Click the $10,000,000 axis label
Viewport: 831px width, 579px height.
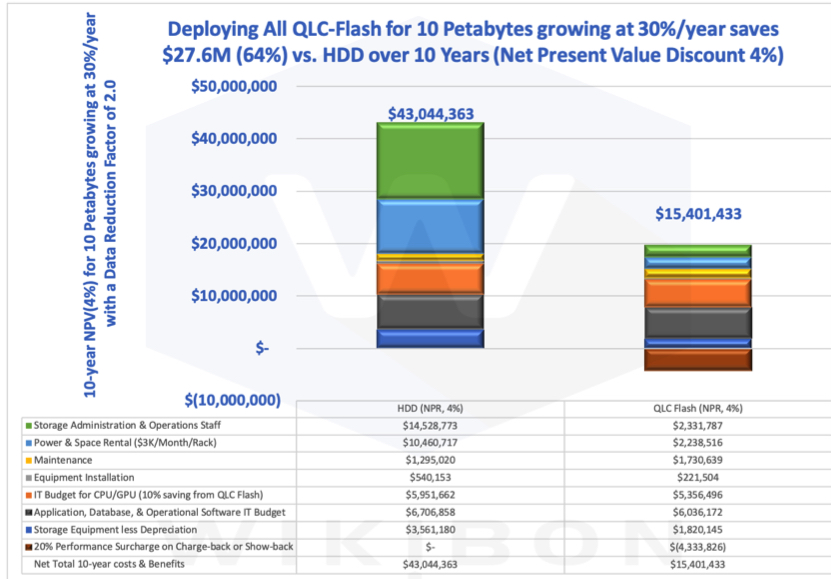[x=234, y=296]
